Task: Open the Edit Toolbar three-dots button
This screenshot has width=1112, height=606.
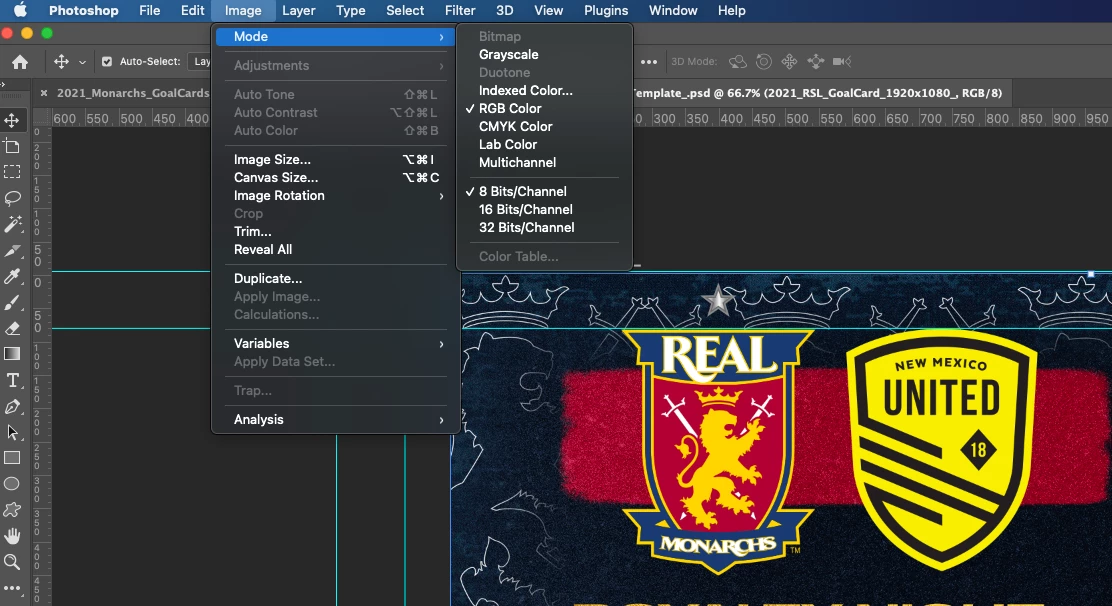Action: coord(12,588)
